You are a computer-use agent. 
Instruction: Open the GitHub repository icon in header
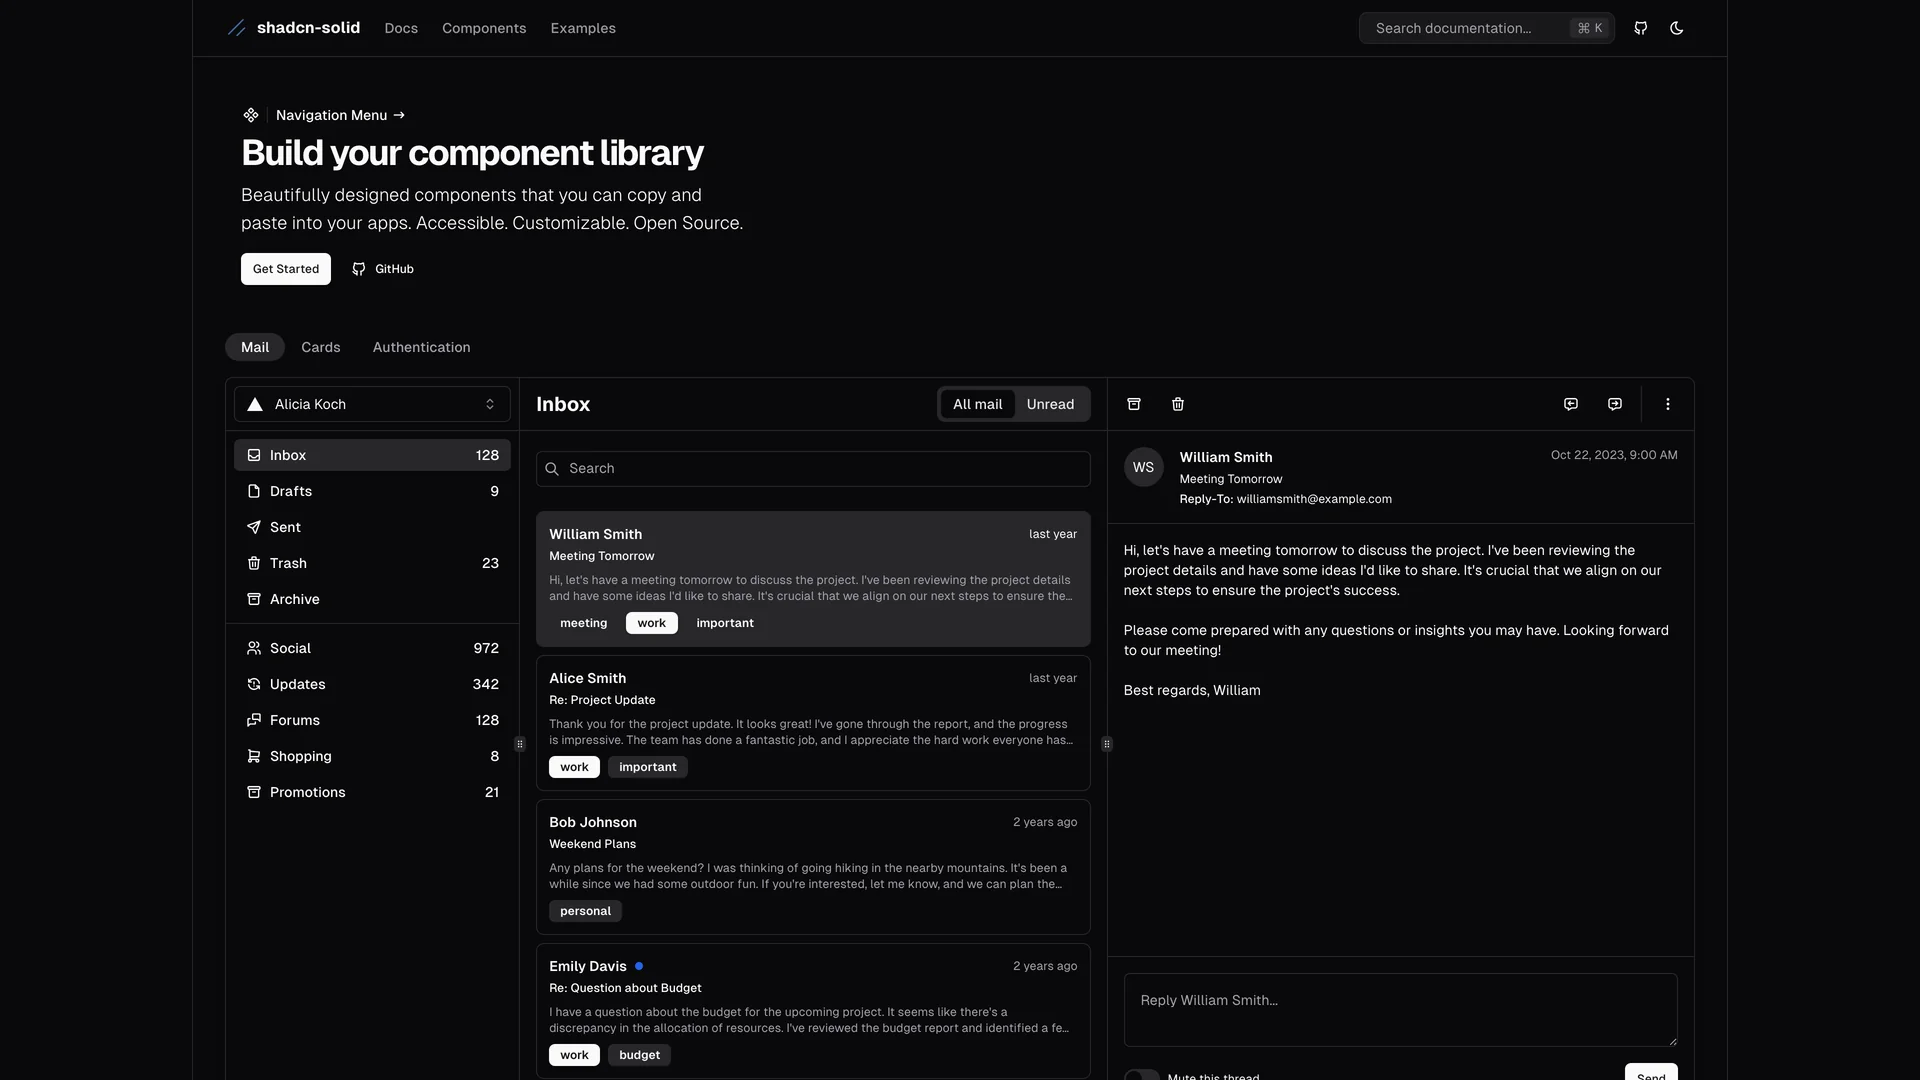point(1640,28)
